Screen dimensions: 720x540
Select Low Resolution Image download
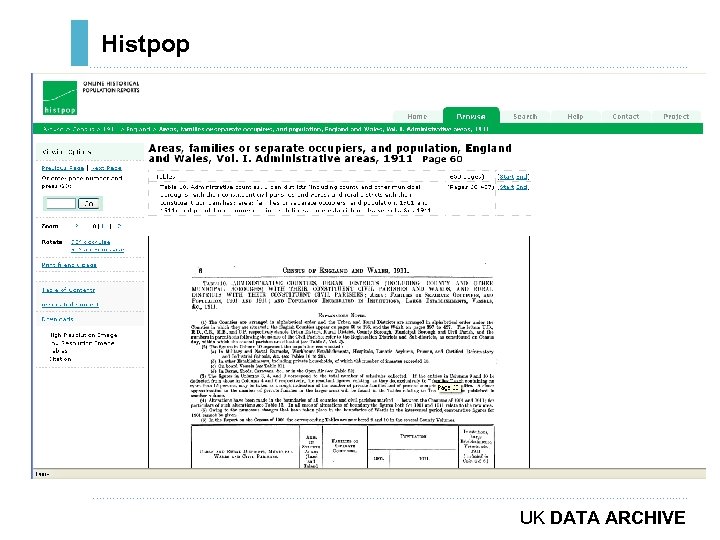tap(82, 343)
